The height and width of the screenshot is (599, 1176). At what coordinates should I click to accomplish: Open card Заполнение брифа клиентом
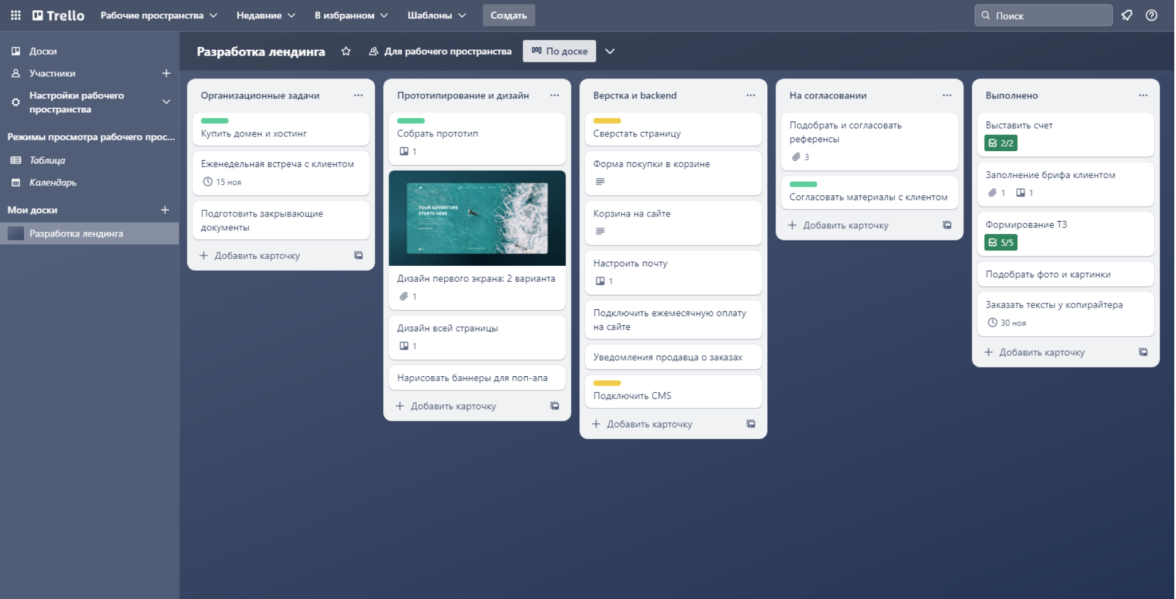(x=1066, y=184)
